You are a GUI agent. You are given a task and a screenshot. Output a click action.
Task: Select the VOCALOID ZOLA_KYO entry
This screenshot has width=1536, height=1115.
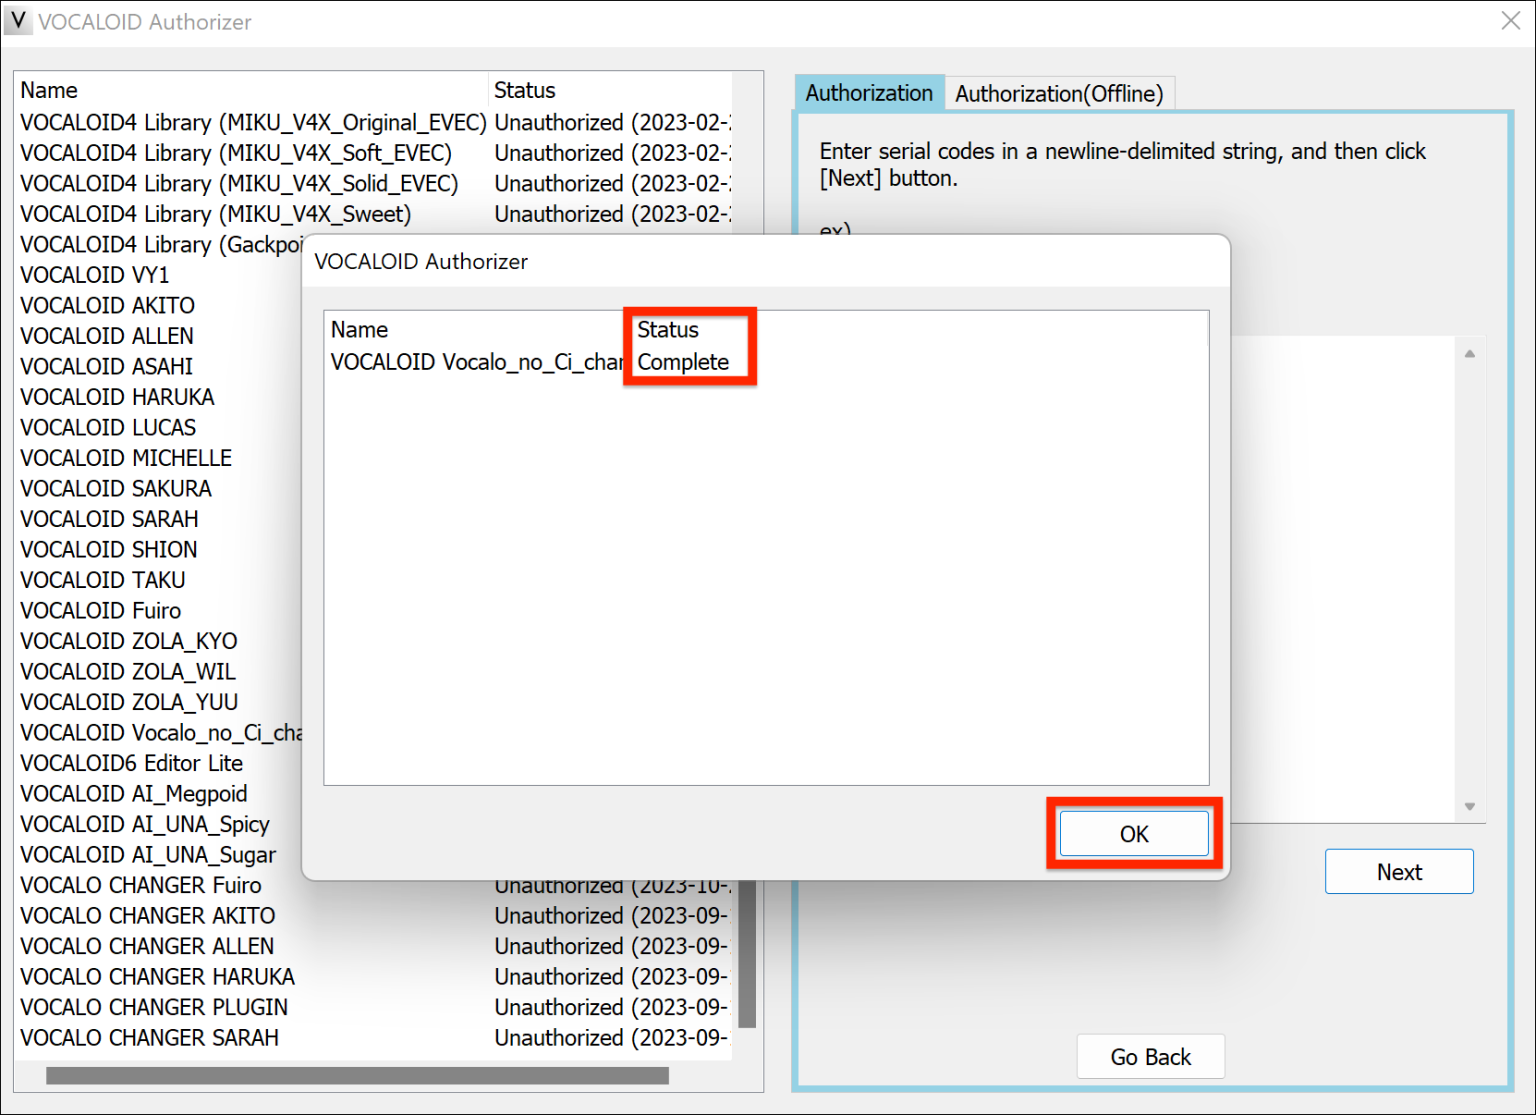click(x=128, y=640)
